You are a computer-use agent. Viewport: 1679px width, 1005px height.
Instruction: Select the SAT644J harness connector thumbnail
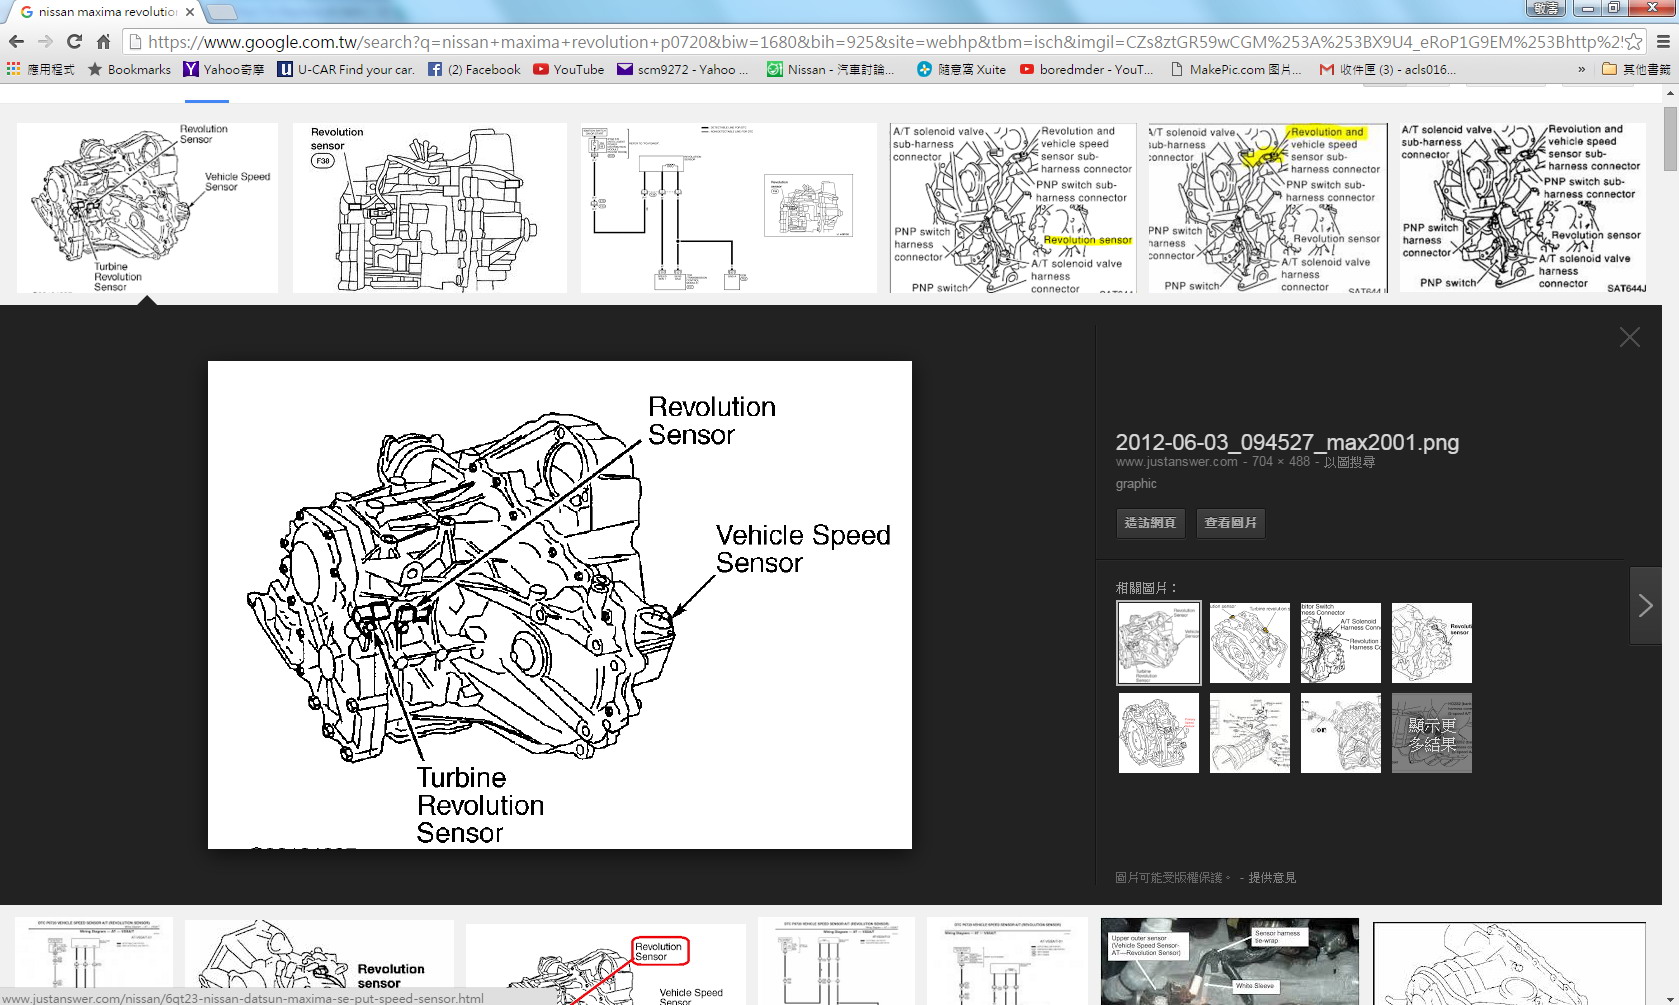coord(1523,208)
